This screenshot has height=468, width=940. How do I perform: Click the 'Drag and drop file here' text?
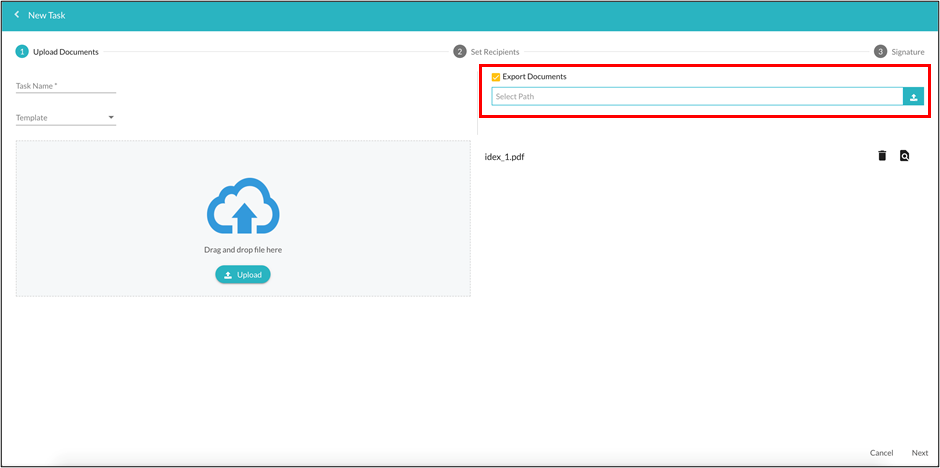click(243, 250)
